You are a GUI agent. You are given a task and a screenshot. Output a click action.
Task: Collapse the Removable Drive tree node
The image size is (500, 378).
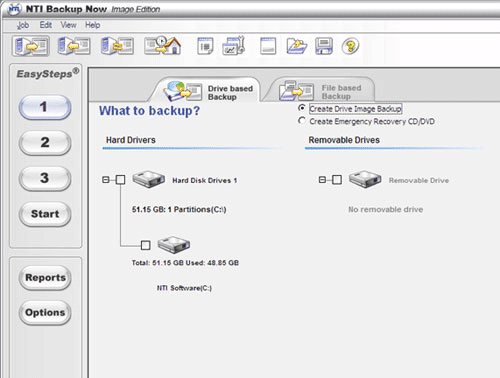322,180
